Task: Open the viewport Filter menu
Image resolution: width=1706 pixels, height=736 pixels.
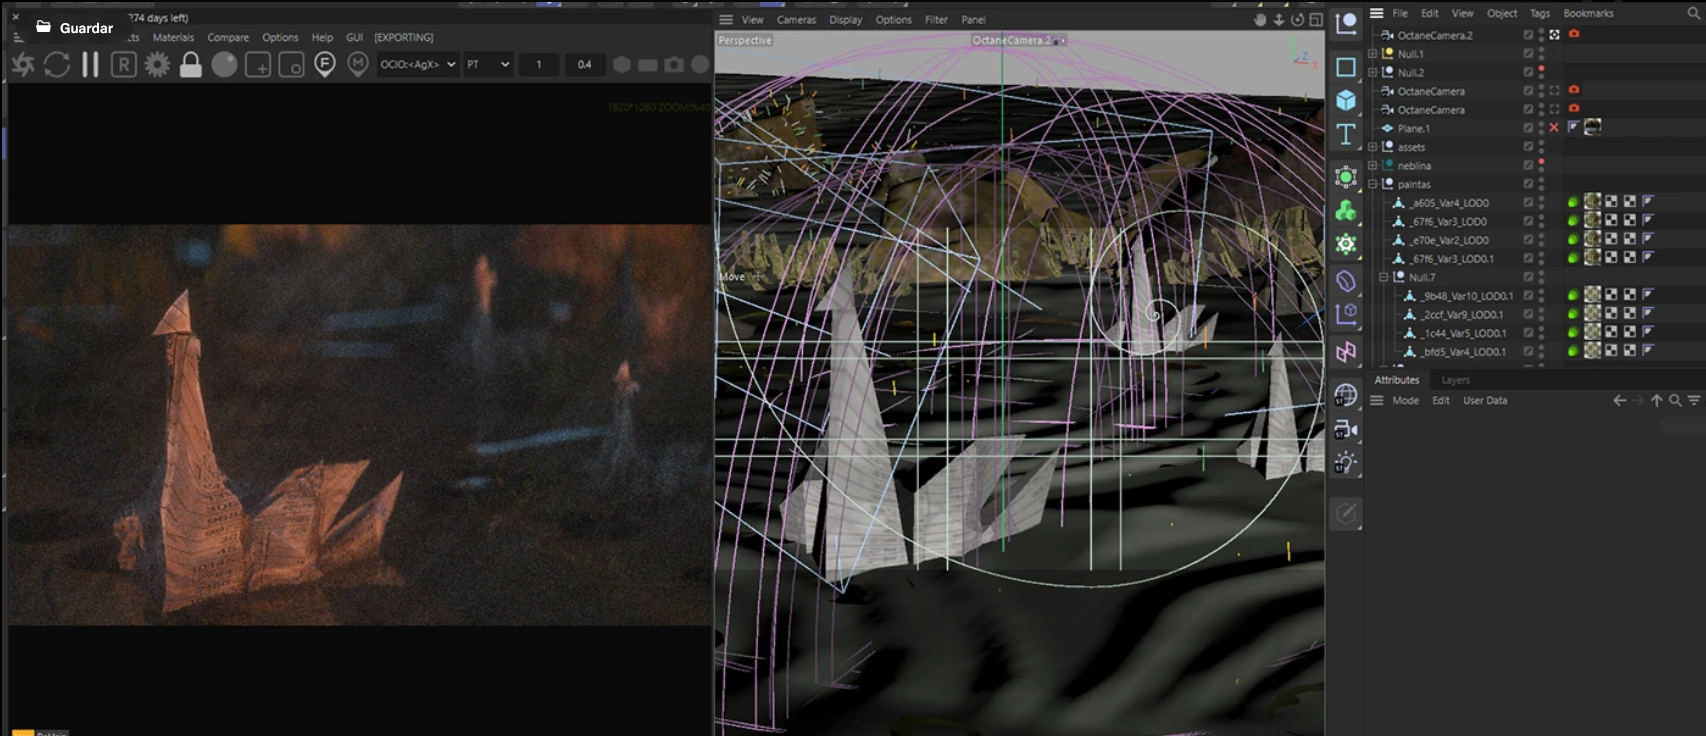Action: click(x=936, y=20)
